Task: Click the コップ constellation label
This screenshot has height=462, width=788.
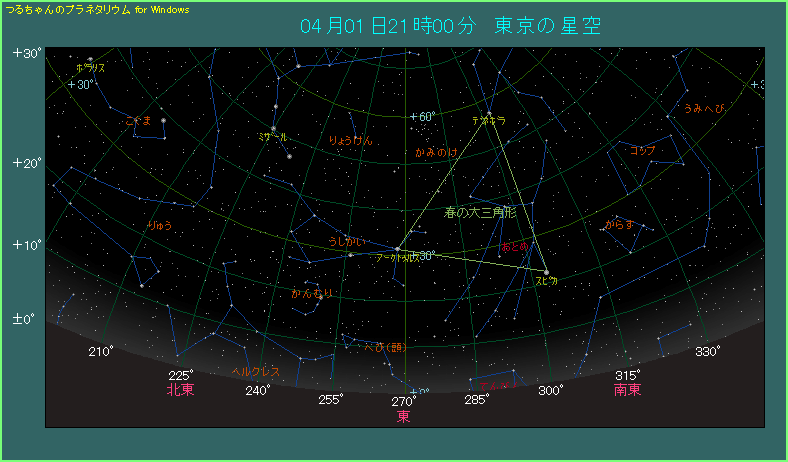Action: pyautogui.click(x=643, y=150)
